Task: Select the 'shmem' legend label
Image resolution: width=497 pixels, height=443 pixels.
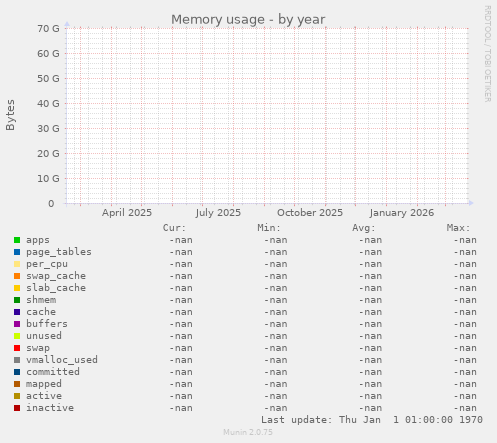Action: point(41,300)
